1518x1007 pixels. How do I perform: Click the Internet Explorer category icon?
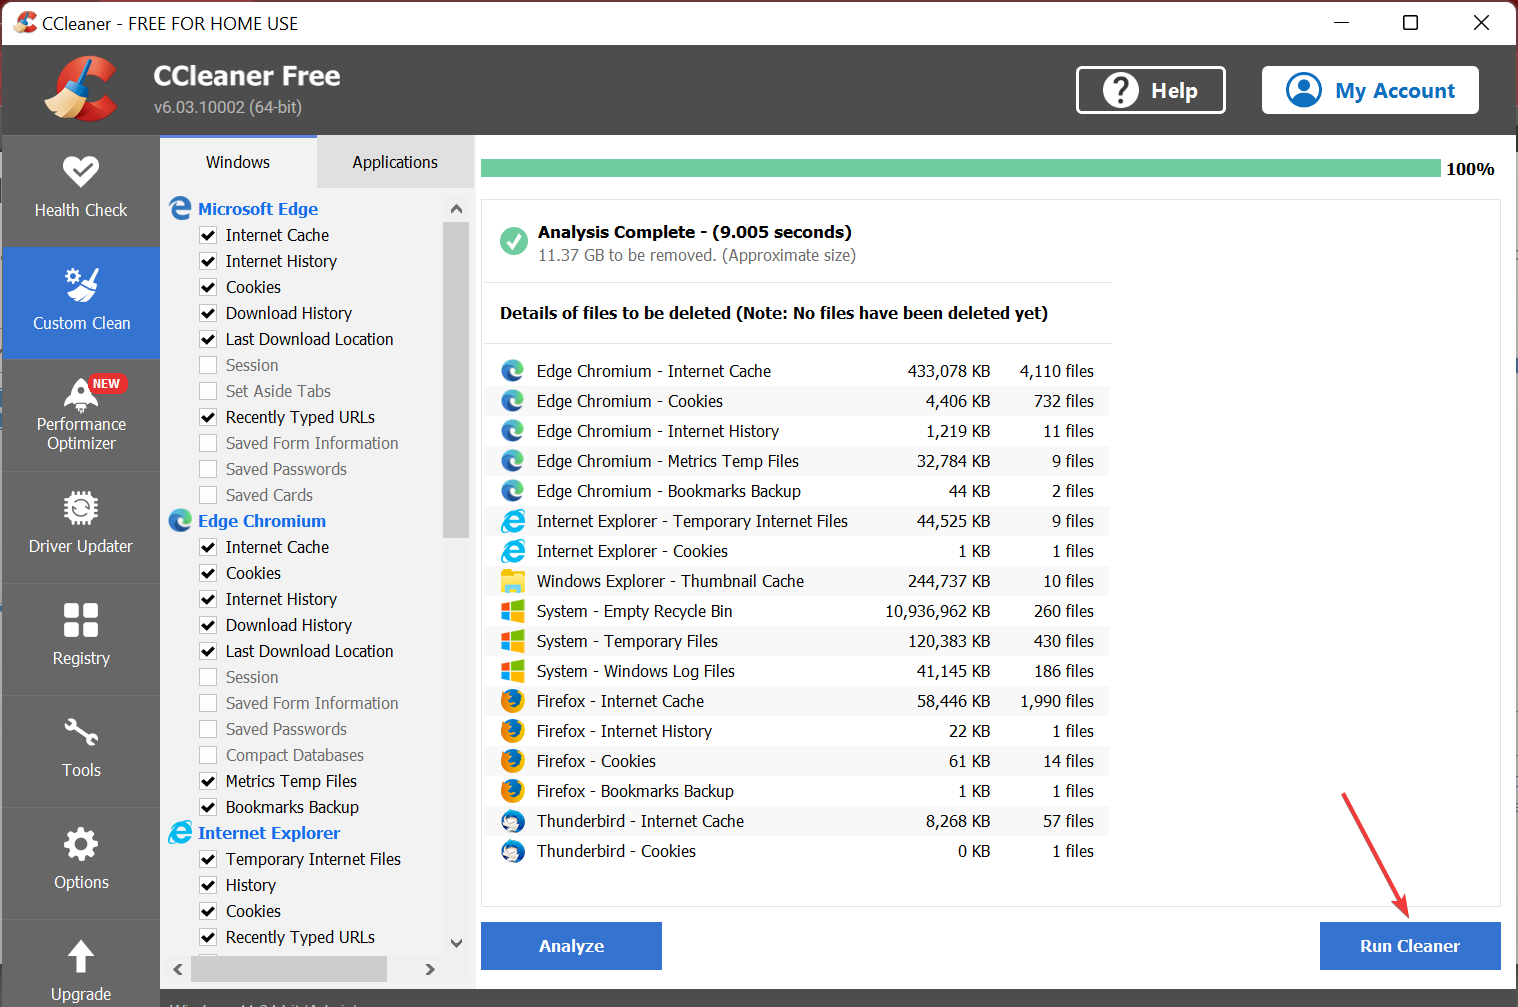click(180, 832)
